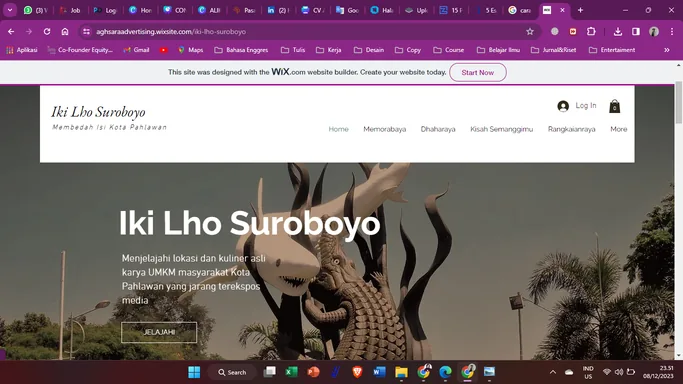The image size is (683, 384).
Task: View site information in address bar
Action: pyautogui.click(x=86, y=31)
